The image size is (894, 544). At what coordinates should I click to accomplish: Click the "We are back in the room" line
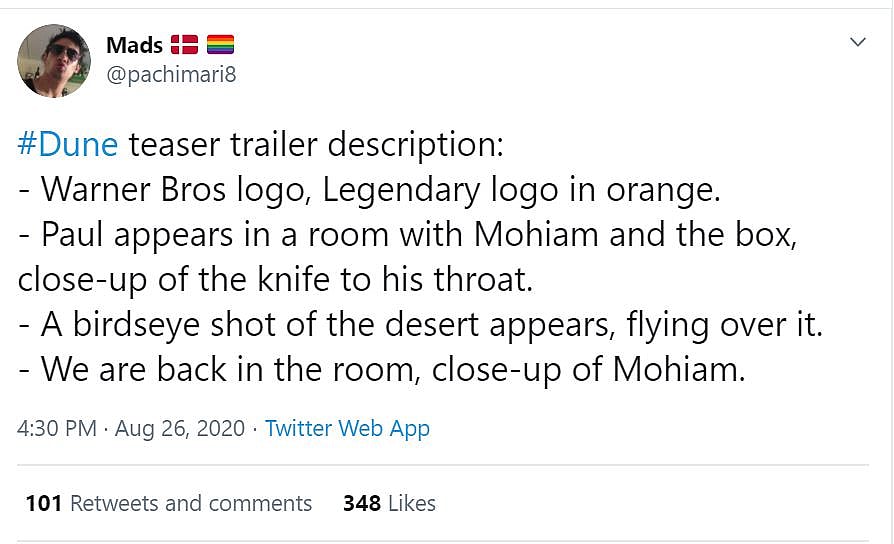coord(382,369)
